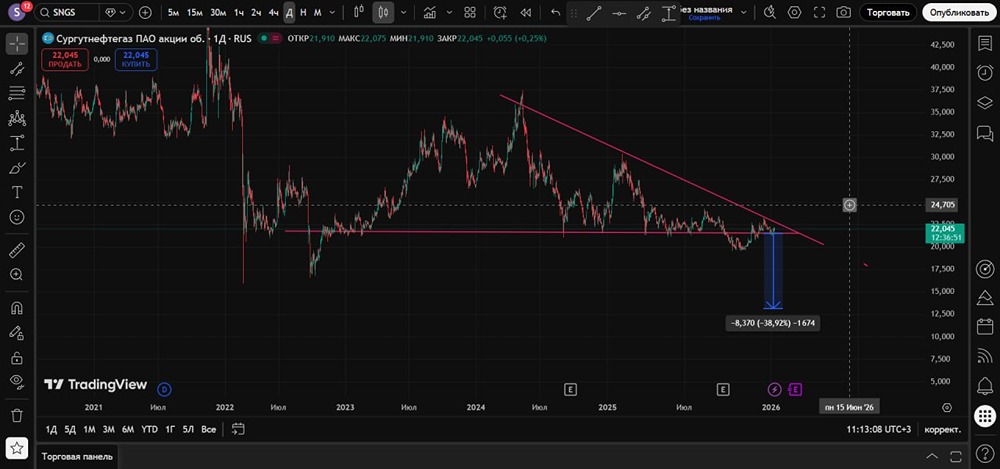Open the emoji and icons tool
1000x469 pixels.
[x=17, y=217]
